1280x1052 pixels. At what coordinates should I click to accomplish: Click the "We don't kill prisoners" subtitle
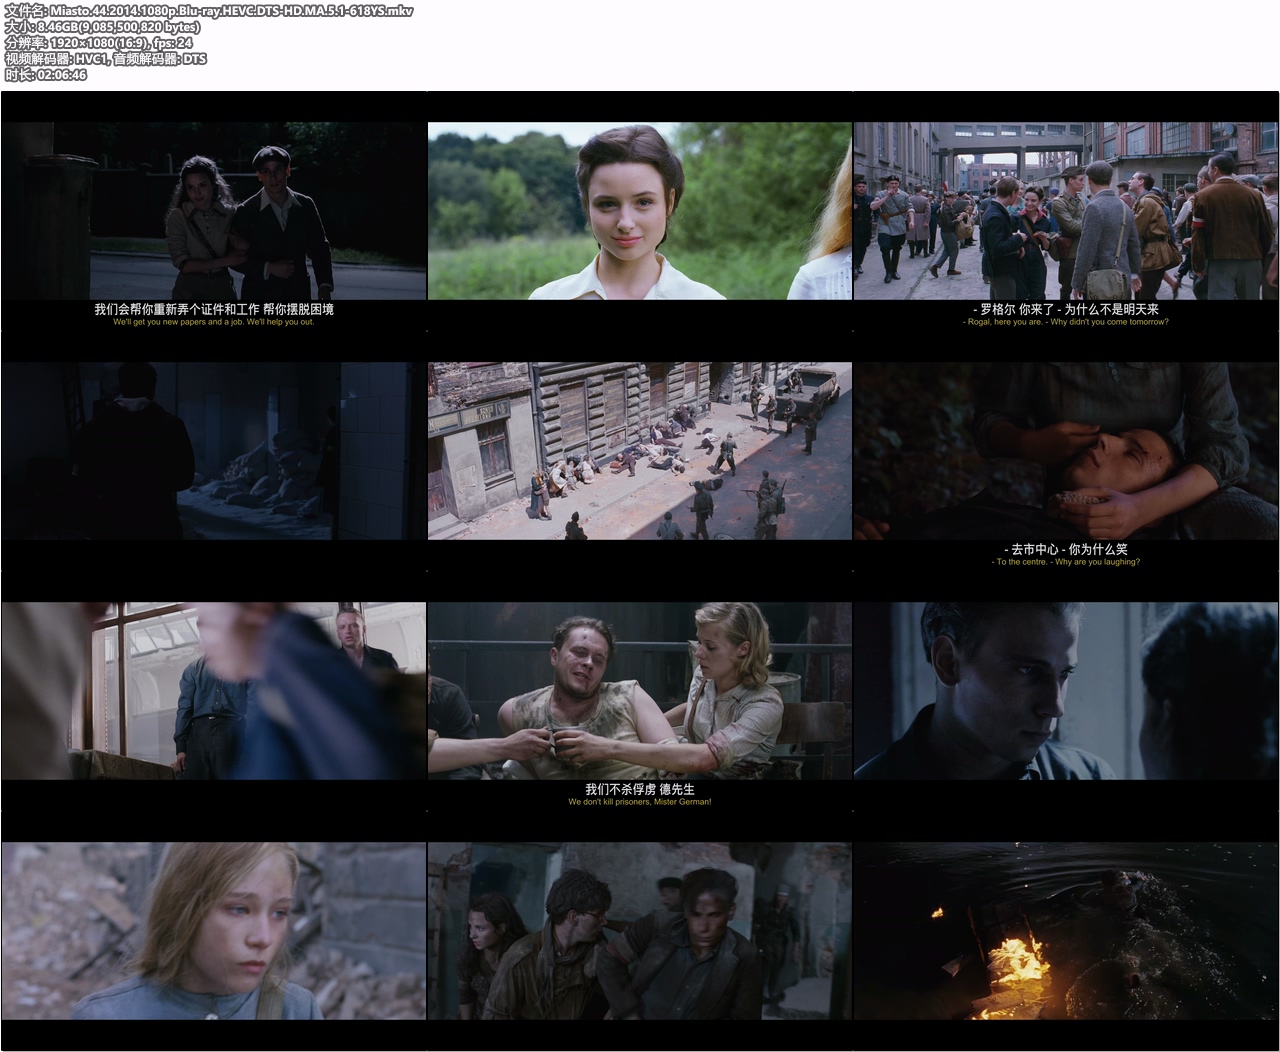pyautogui.click(x=640, y=802)
